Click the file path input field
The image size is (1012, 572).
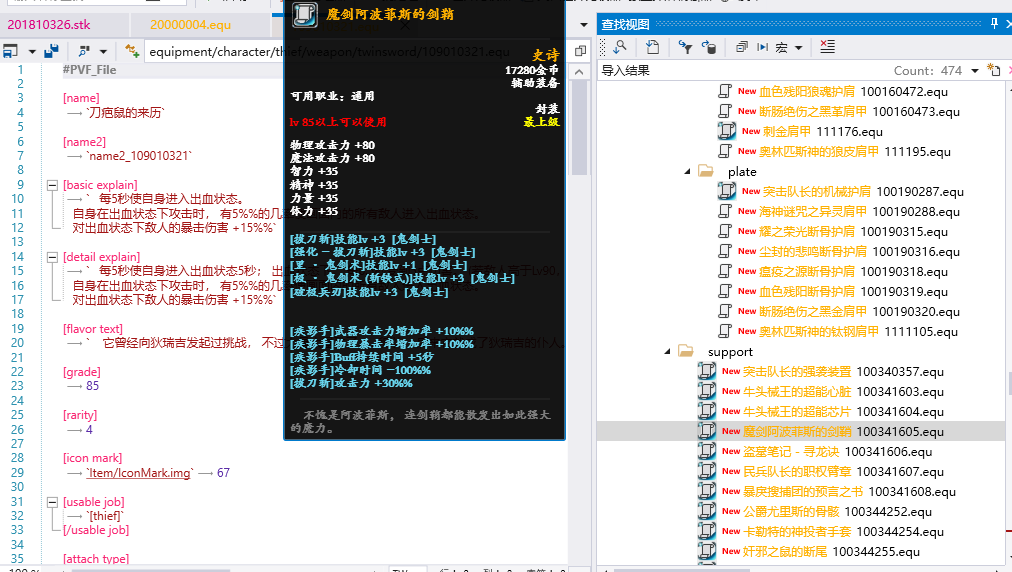click(215, 52)
